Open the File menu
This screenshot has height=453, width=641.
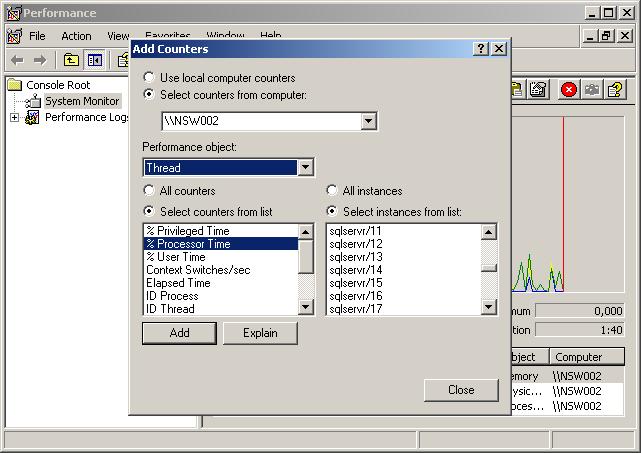[37, 36]
